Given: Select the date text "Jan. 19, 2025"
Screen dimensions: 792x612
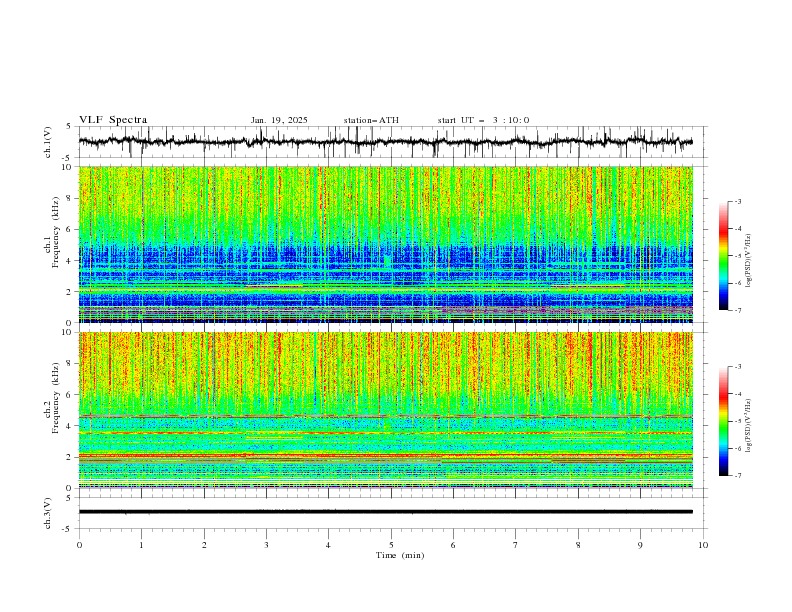Looking at the screenshot, I should click(x=279, y=120).
